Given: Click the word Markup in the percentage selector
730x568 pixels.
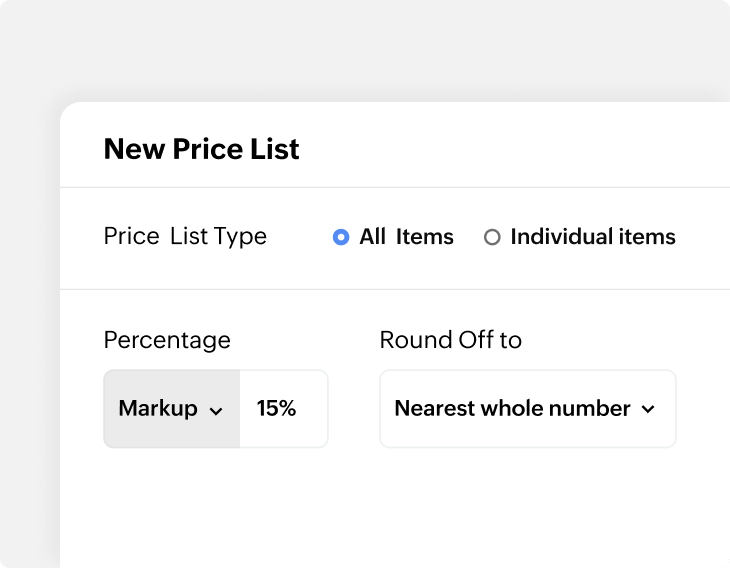Looking at the screenshot, I should [157, 408].
